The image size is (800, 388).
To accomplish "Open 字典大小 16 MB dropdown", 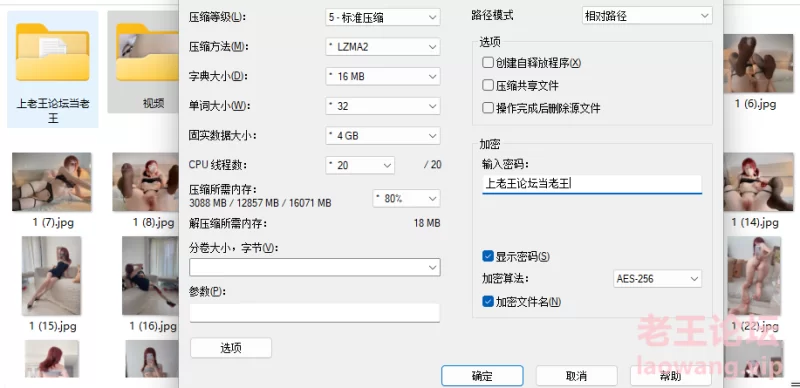I will click(383, 77).
